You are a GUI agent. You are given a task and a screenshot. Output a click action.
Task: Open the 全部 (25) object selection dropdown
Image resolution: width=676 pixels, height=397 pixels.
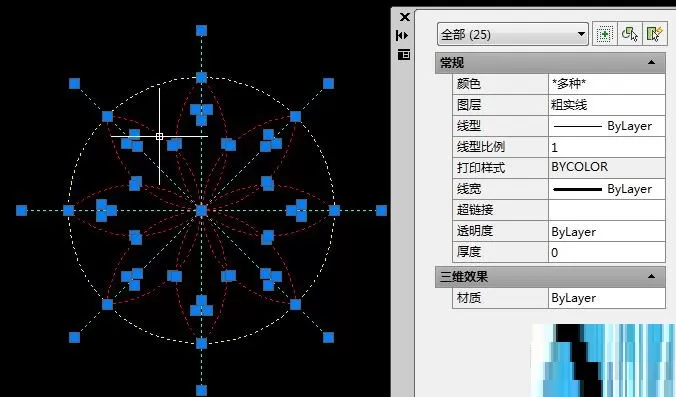tap(513, 34)
